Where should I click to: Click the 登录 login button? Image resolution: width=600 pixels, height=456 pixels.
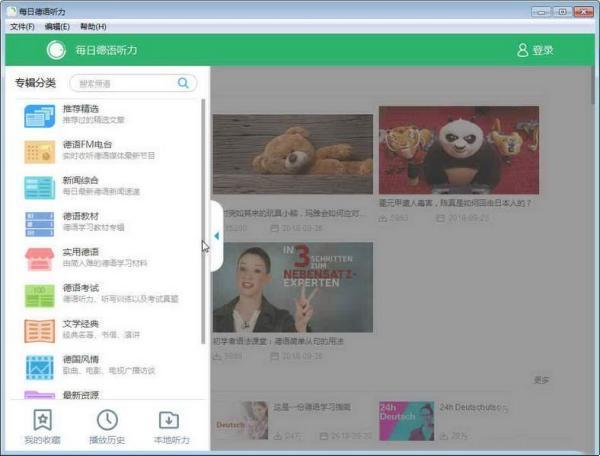pyautogui.click(x=535, y=50)
